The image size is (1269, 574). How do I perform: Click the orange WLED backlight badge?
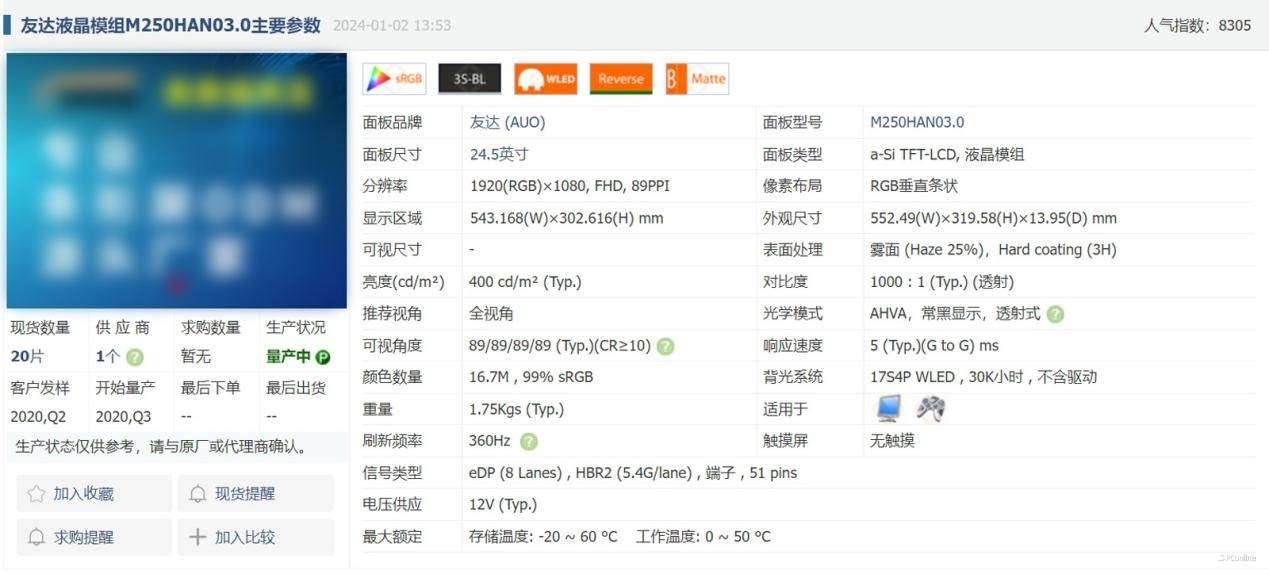(x=545, y=79)
